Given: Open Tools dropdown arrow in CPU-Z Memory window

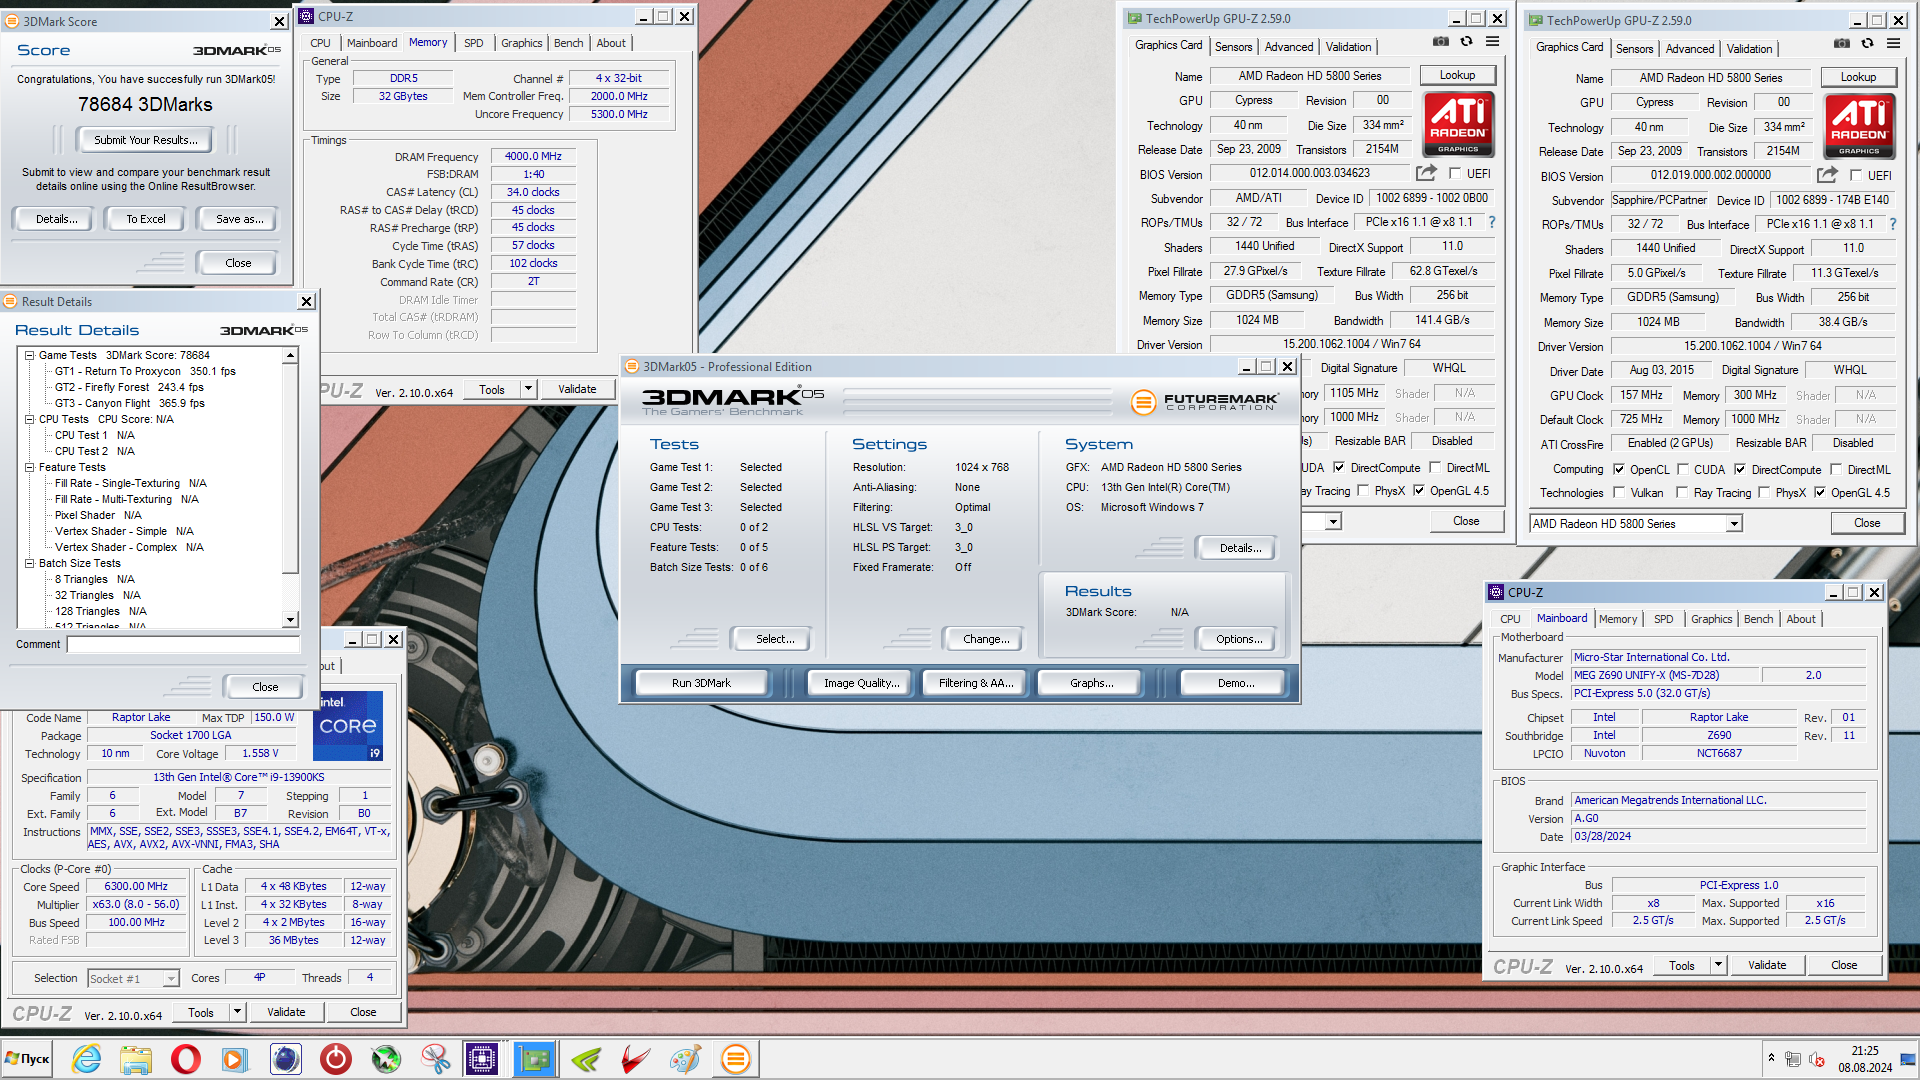Looking at the screenshot, I should [x=528, y=389].
